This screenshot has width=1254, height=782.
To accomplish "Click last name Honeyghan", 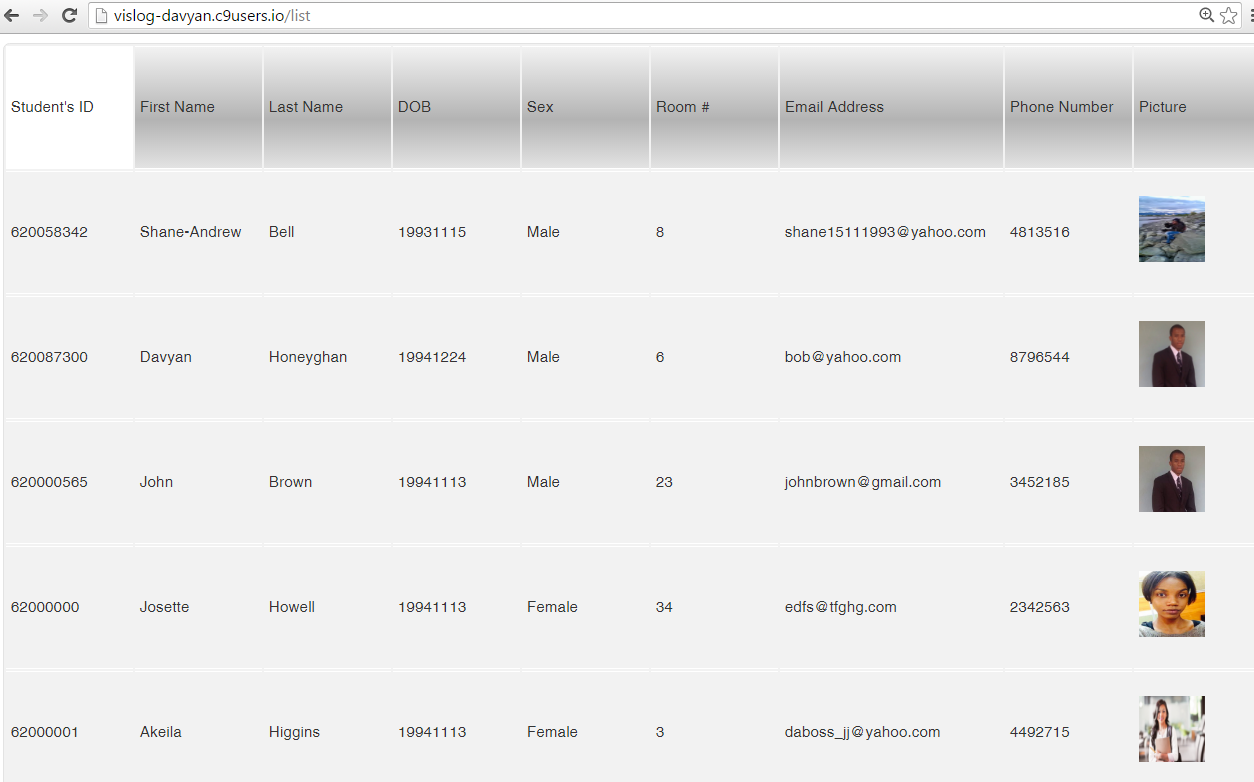I will (308, 357).
